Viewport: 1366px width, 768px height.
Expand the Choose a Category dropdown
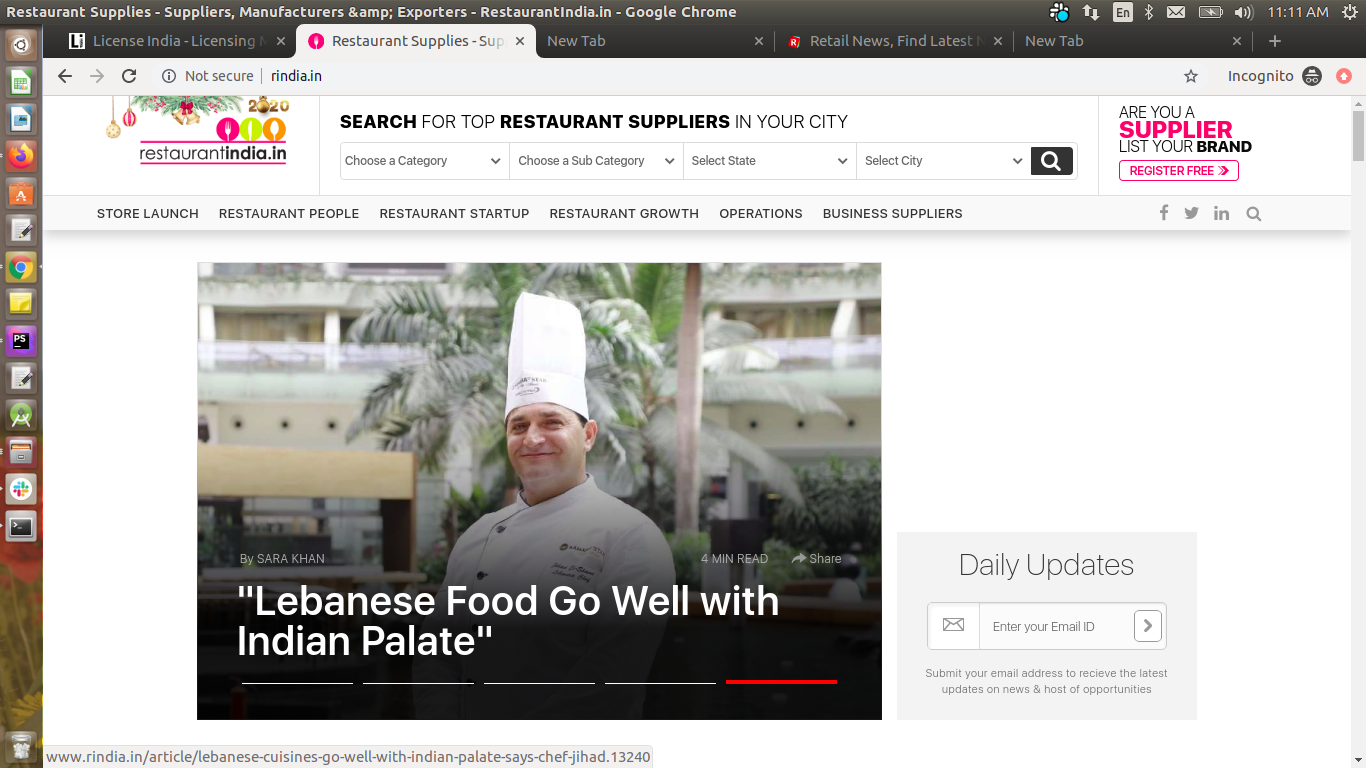(x=424, y=161)
